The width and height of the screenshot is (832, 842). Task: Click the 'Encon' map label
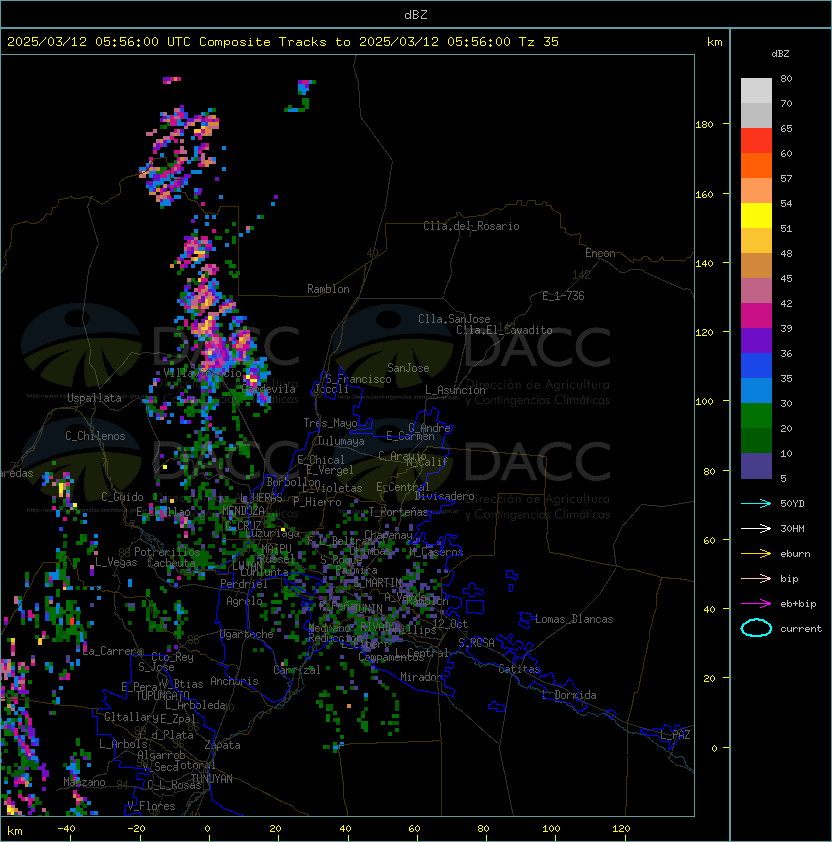point(600,253)
